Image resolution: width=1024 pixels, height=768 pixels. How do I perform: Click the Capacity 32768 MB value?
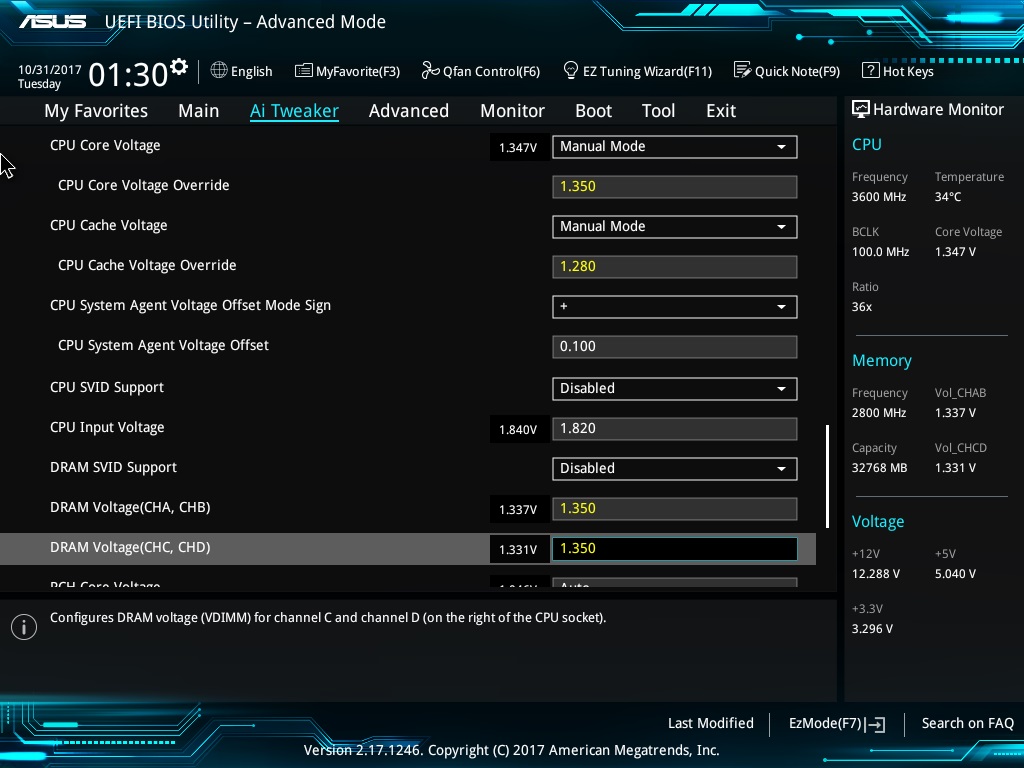880,468
